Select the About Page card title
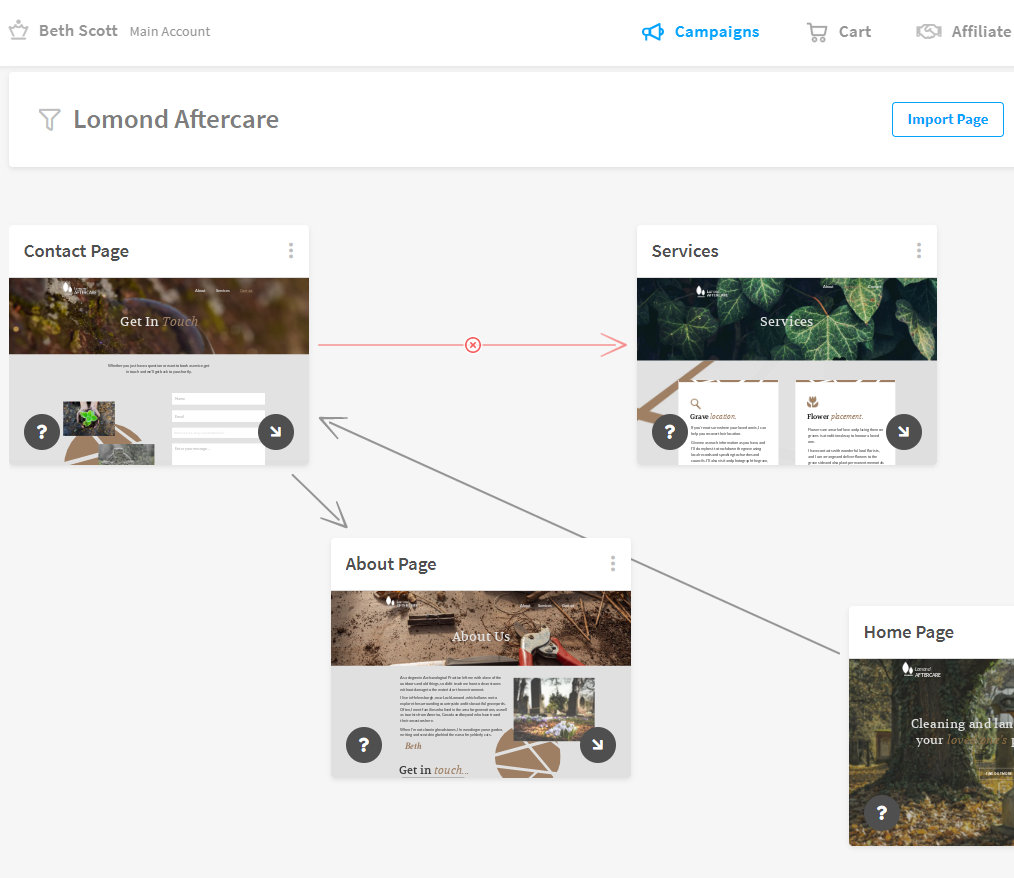1014x878 pixels. click(391, 564)
